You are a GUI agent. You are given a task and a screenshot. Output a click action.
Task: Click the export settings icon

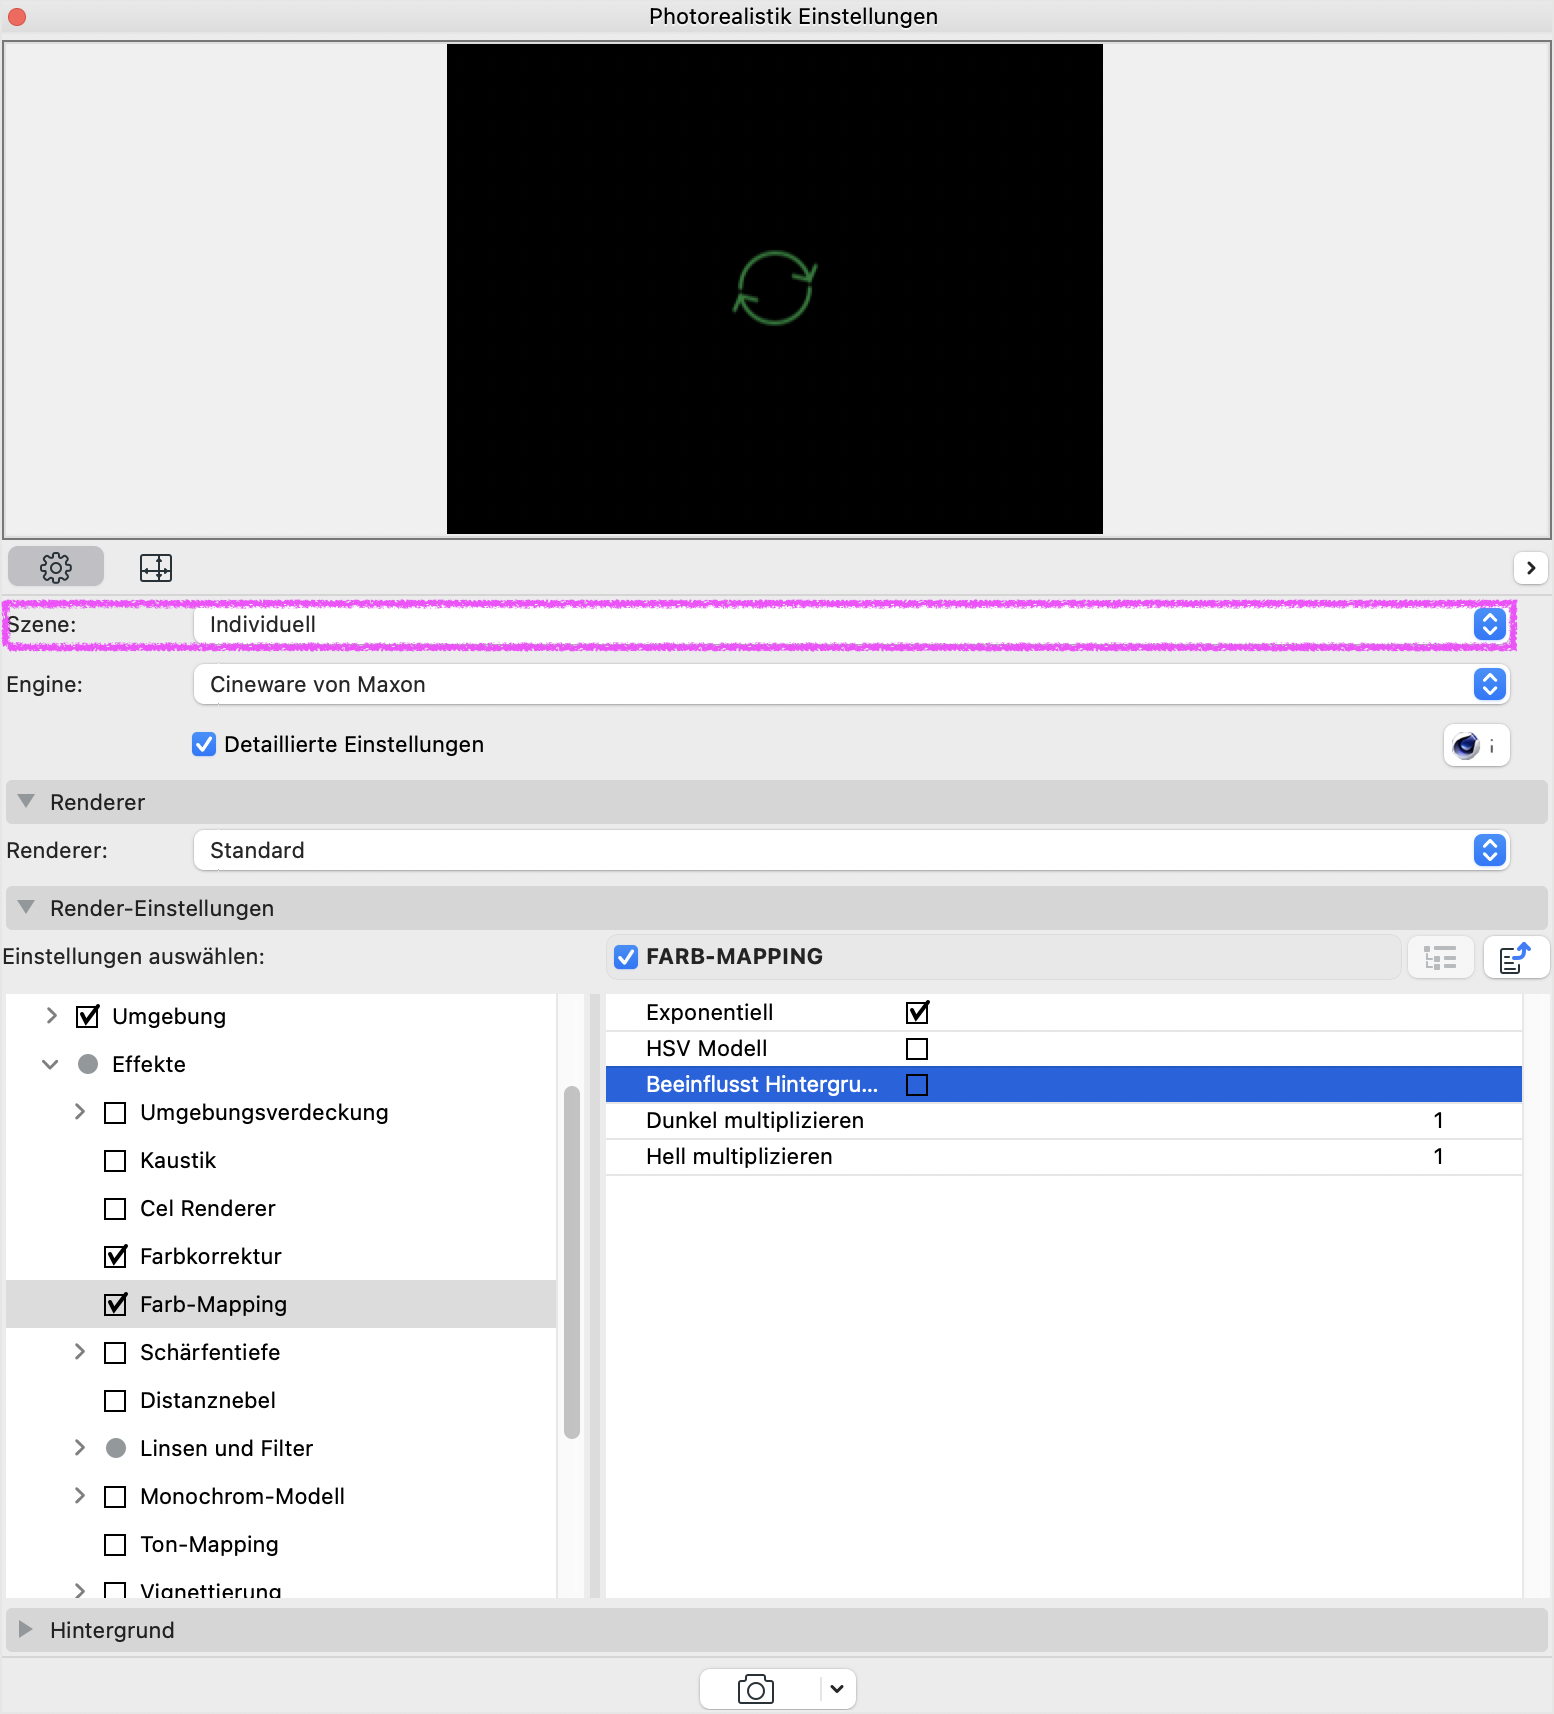tap(1516, 958)
